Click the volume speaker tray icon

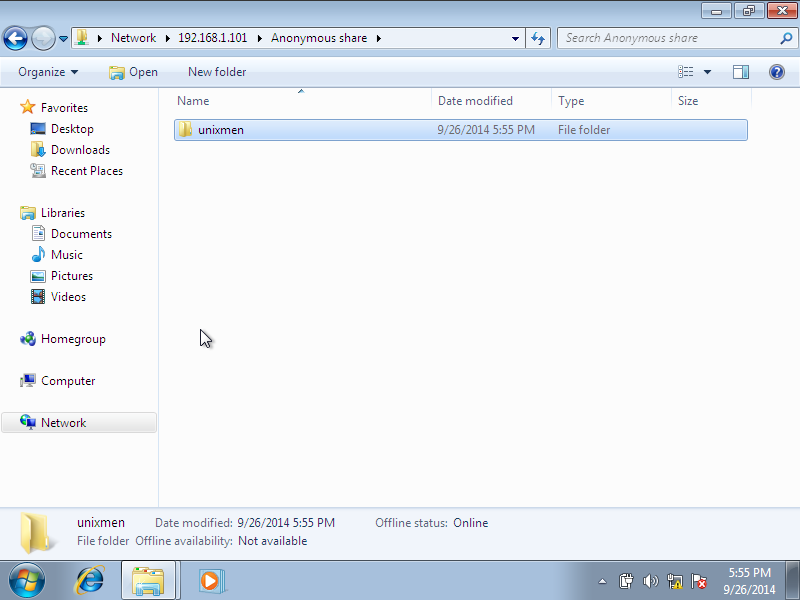pyautogui.click(x=651, y=581)
